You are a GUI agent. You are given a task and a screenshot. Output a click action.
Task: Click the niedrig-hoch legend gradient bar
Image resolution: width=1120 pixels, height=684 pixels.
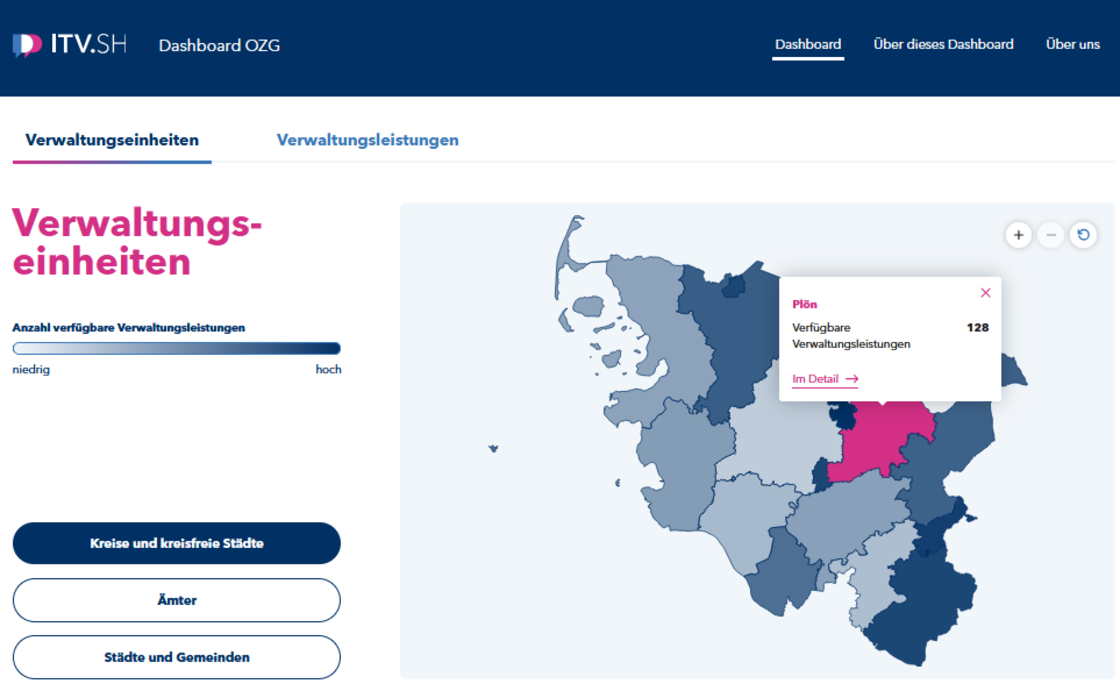tap(176, 349)
